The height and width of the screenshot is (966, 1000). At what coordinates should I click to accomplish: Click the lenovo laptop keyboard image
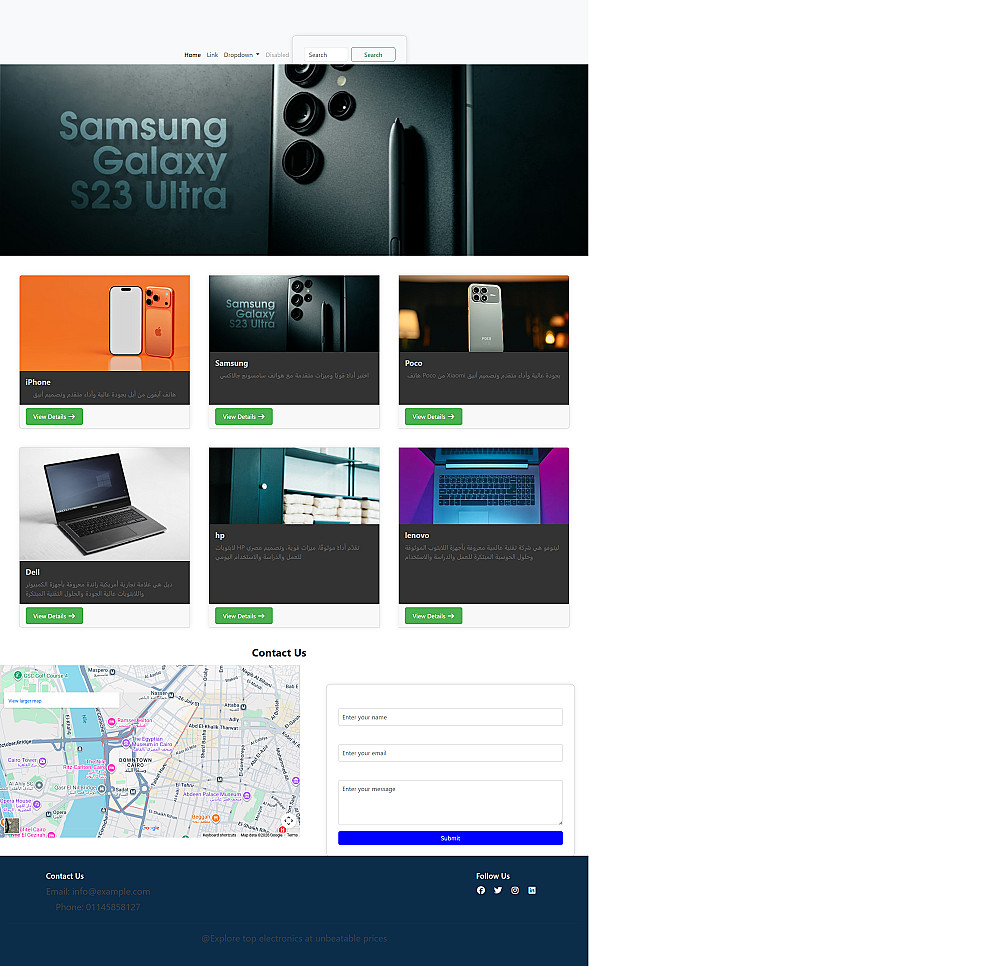[483, 486]
